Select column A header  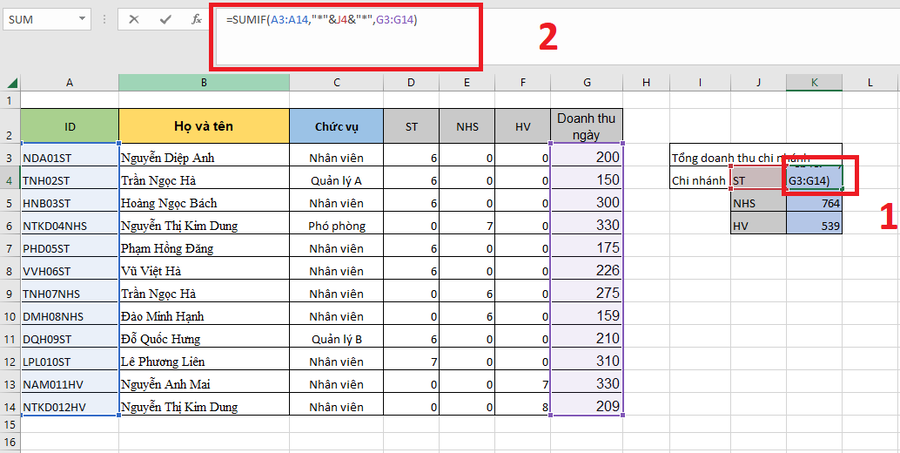[69, 83]
